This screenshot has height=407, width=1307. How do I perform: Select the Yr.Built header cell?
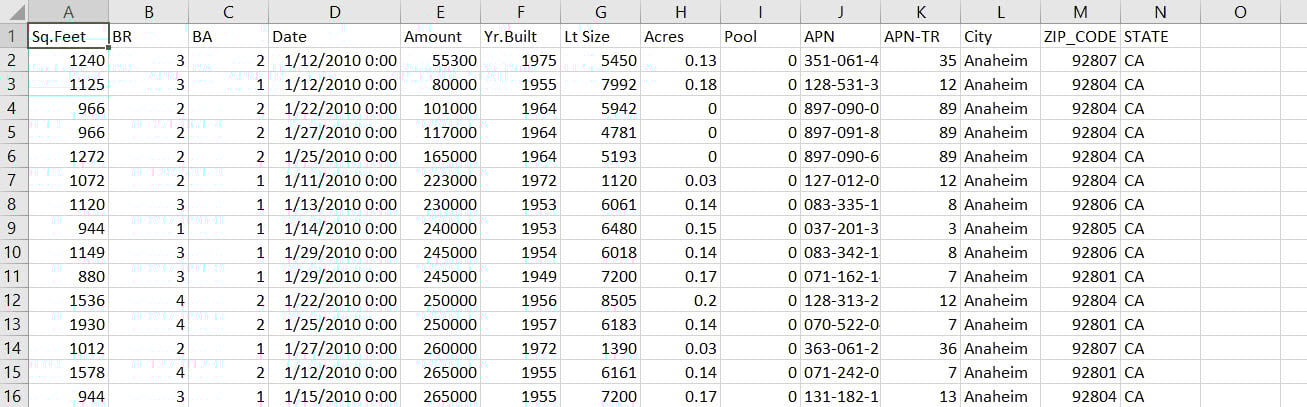pyautogui.click(x=520, y=37)
